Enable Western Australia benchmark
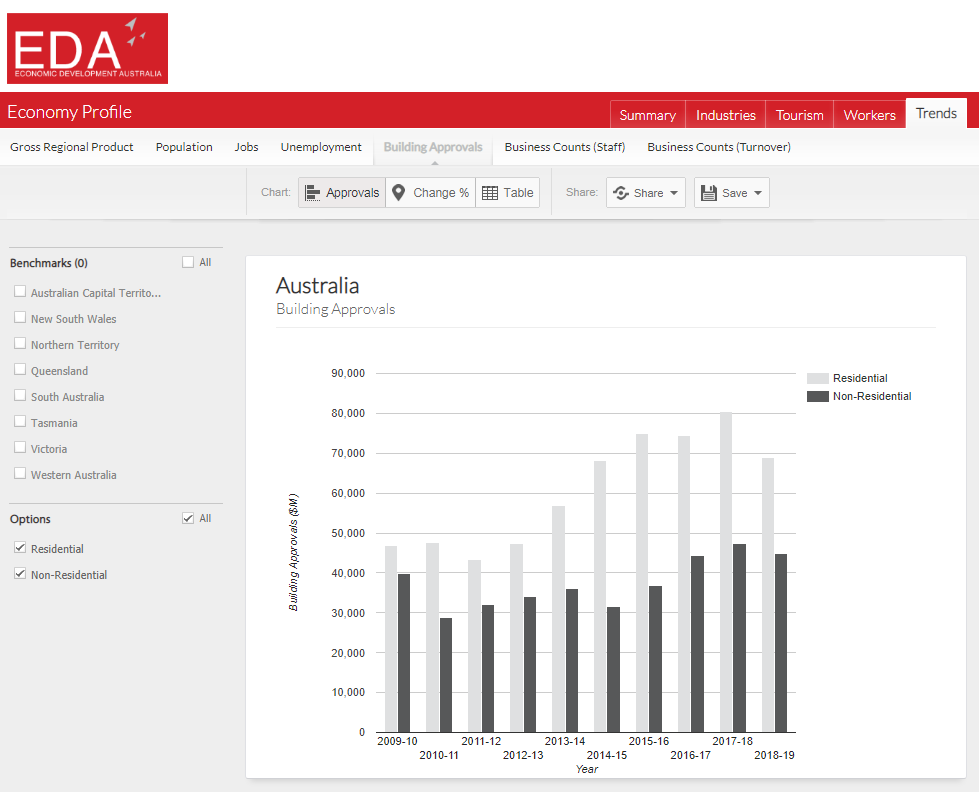Screen dimensions: 979x792 tap(20, 473)
